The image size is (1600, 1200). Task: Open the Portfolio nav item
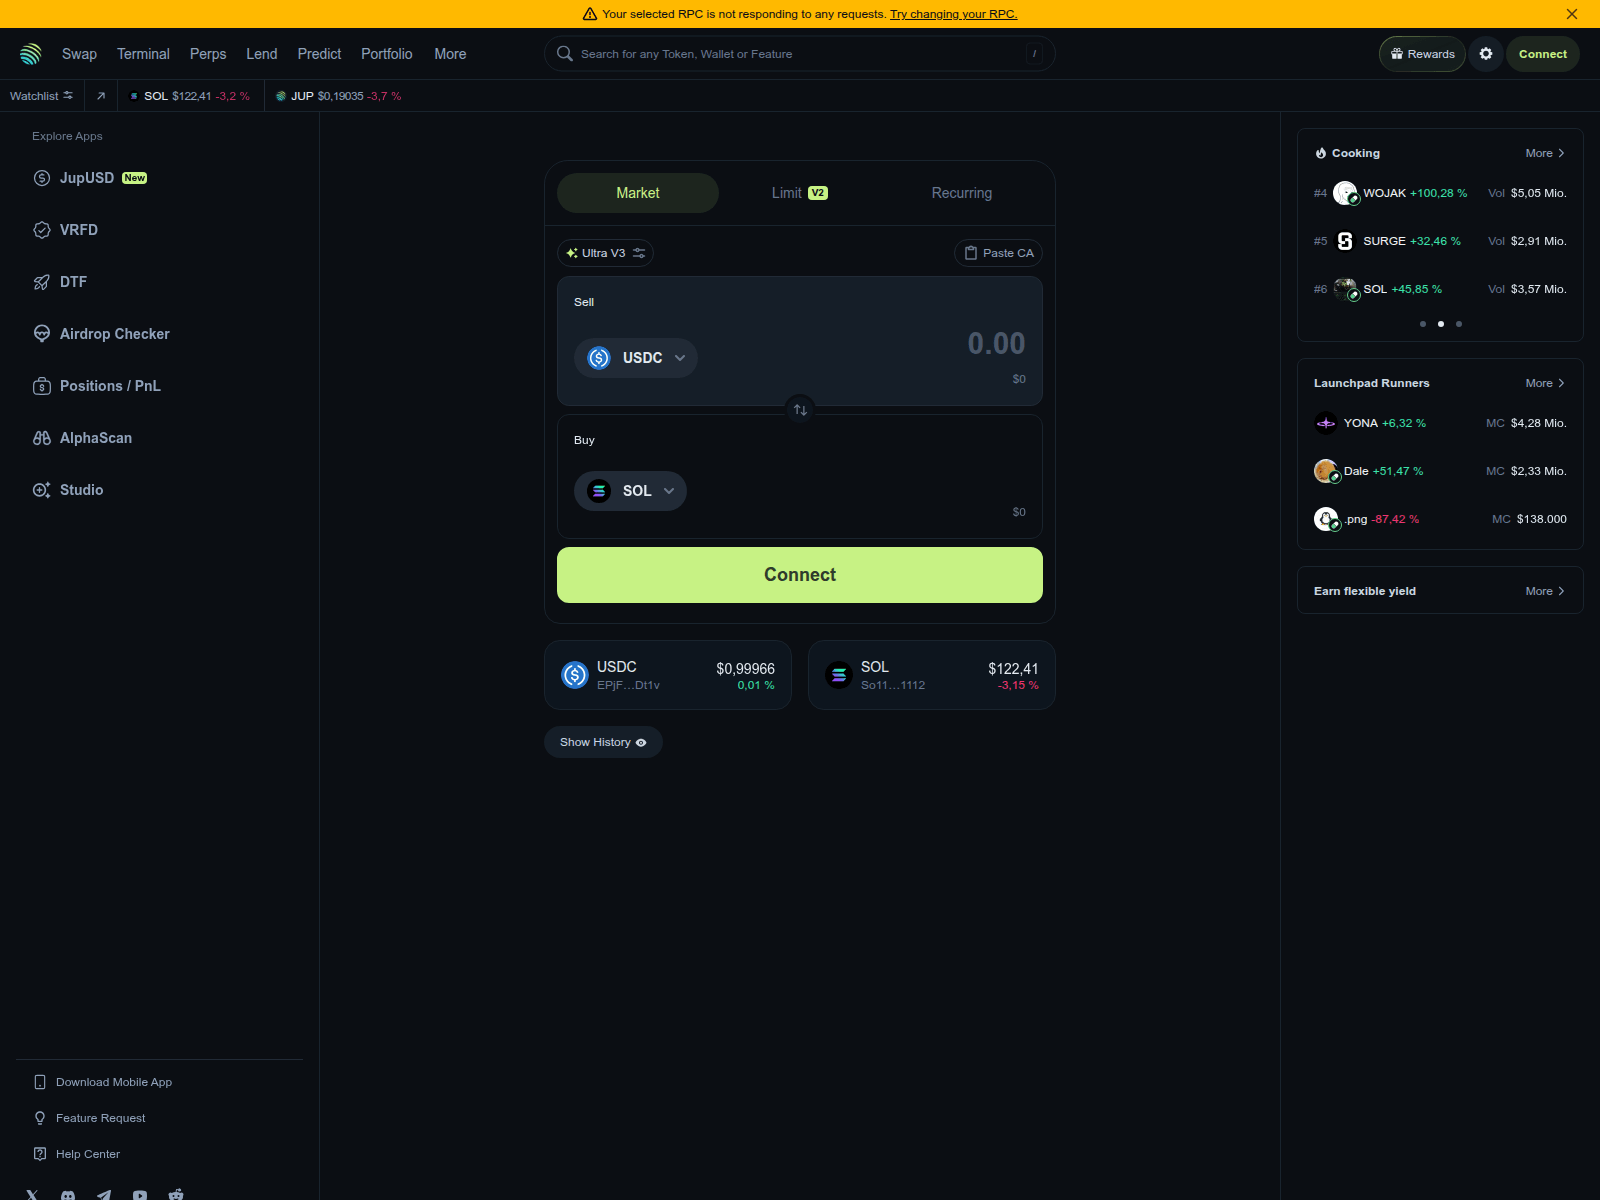tap(387, 54)
